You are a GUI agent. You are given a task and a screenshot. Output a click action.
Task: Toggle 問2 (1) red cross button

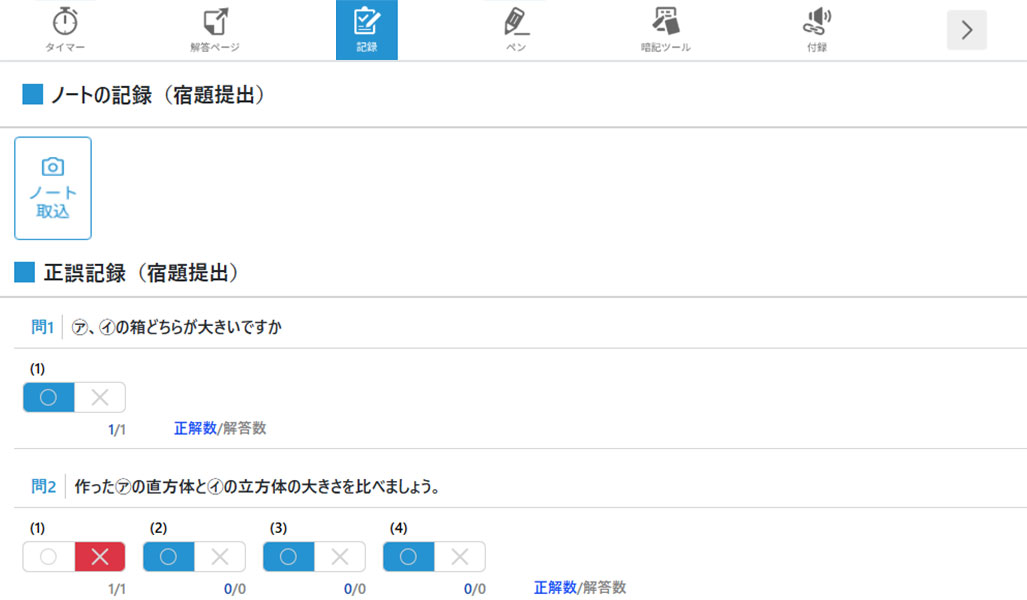point(100,557)
